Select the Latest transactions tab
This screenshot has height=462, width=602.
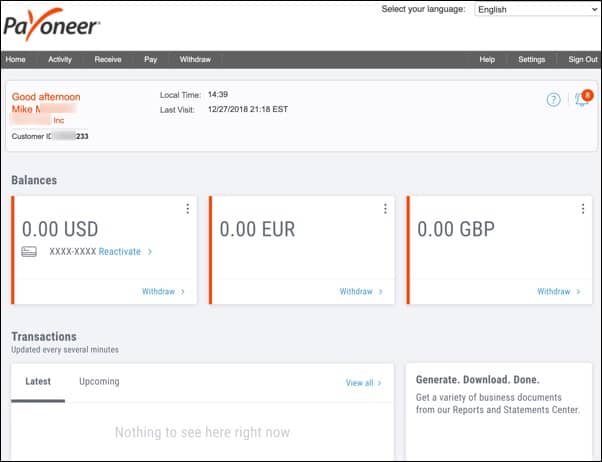pyautogui.click(x=38, y=382)
